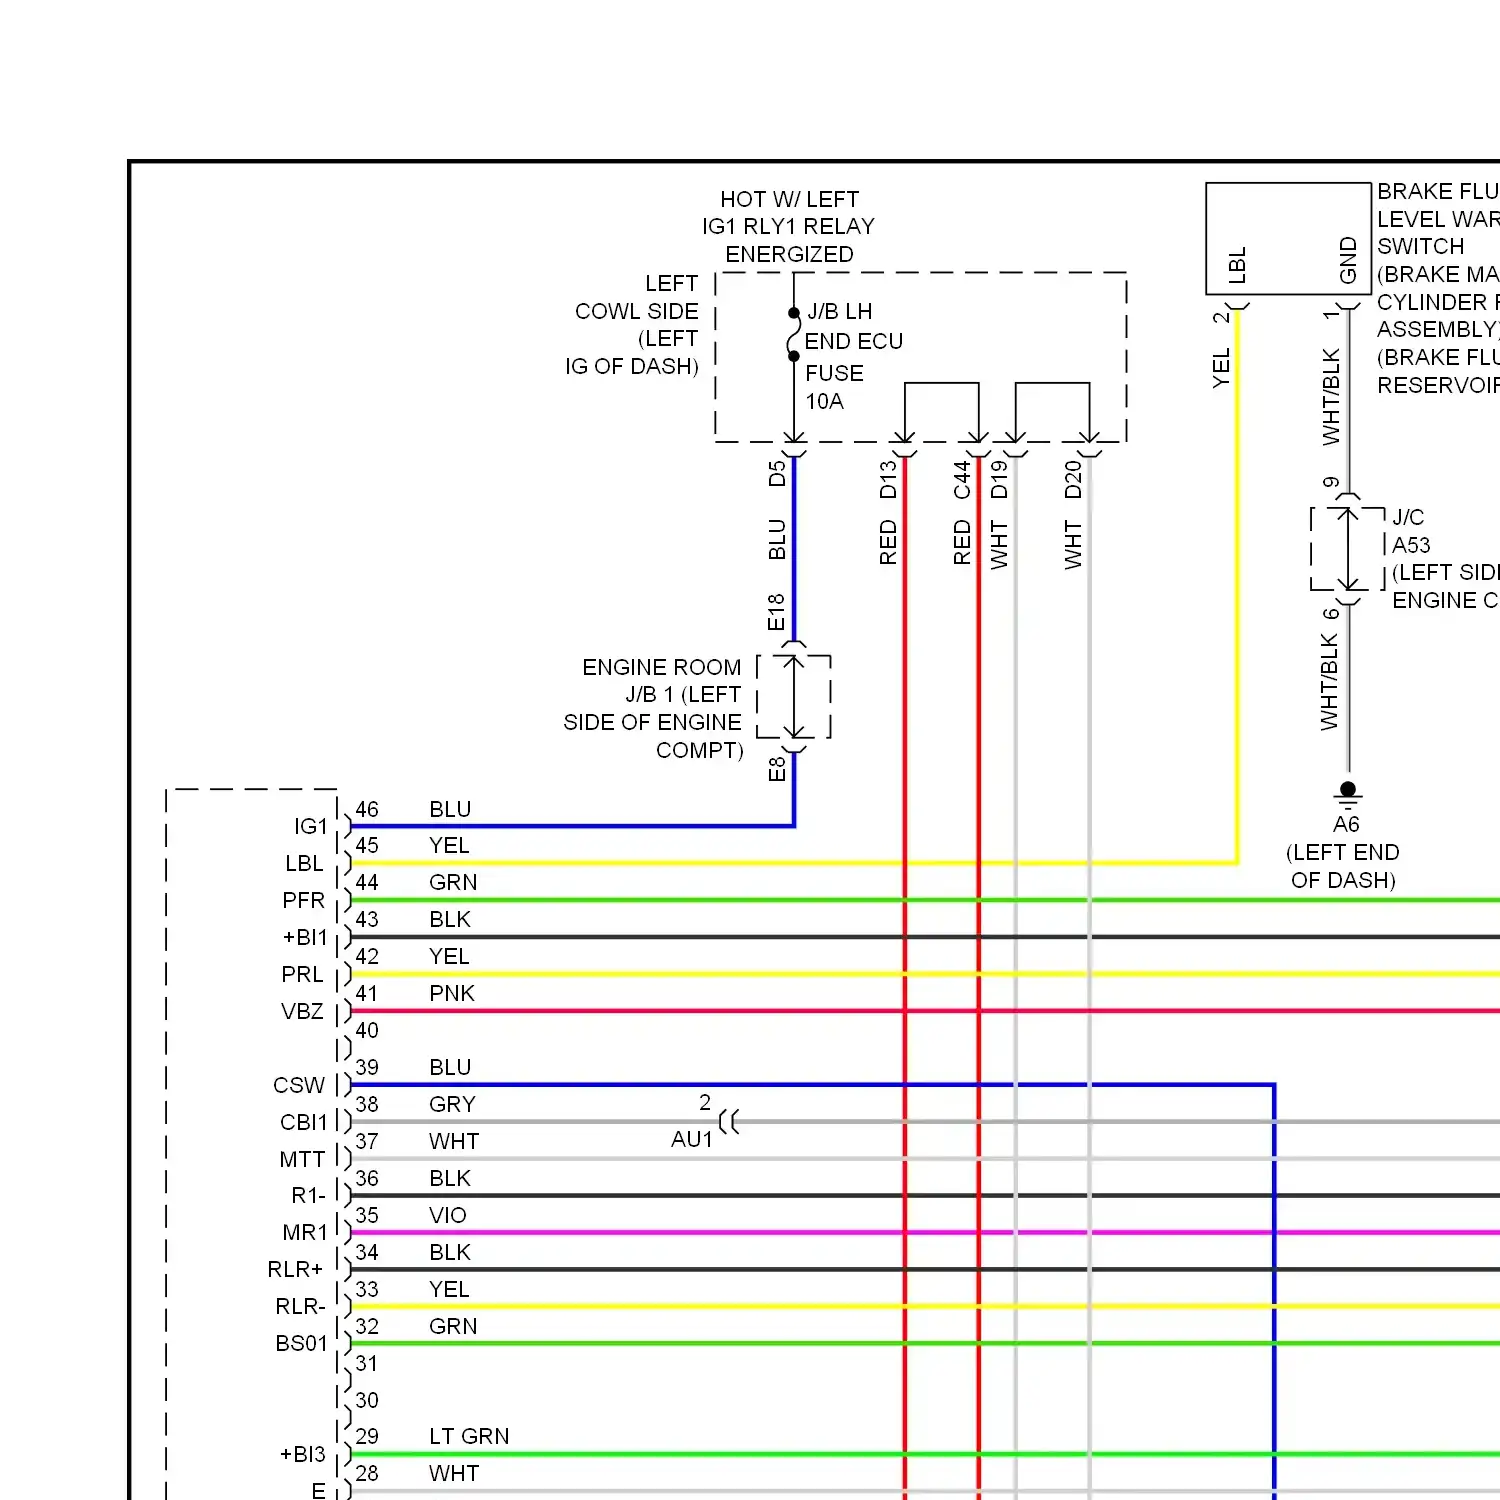Click the D13 connector label
Viewport: 1500px width, 1500px height.
tap(888, 480)
